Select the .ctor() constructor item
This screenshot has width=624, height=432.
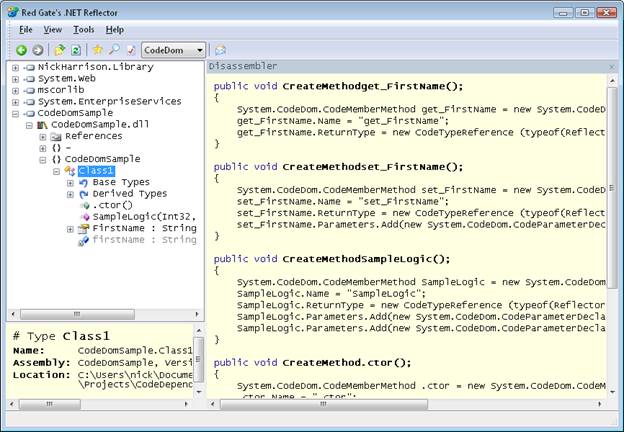coord(113,205)
